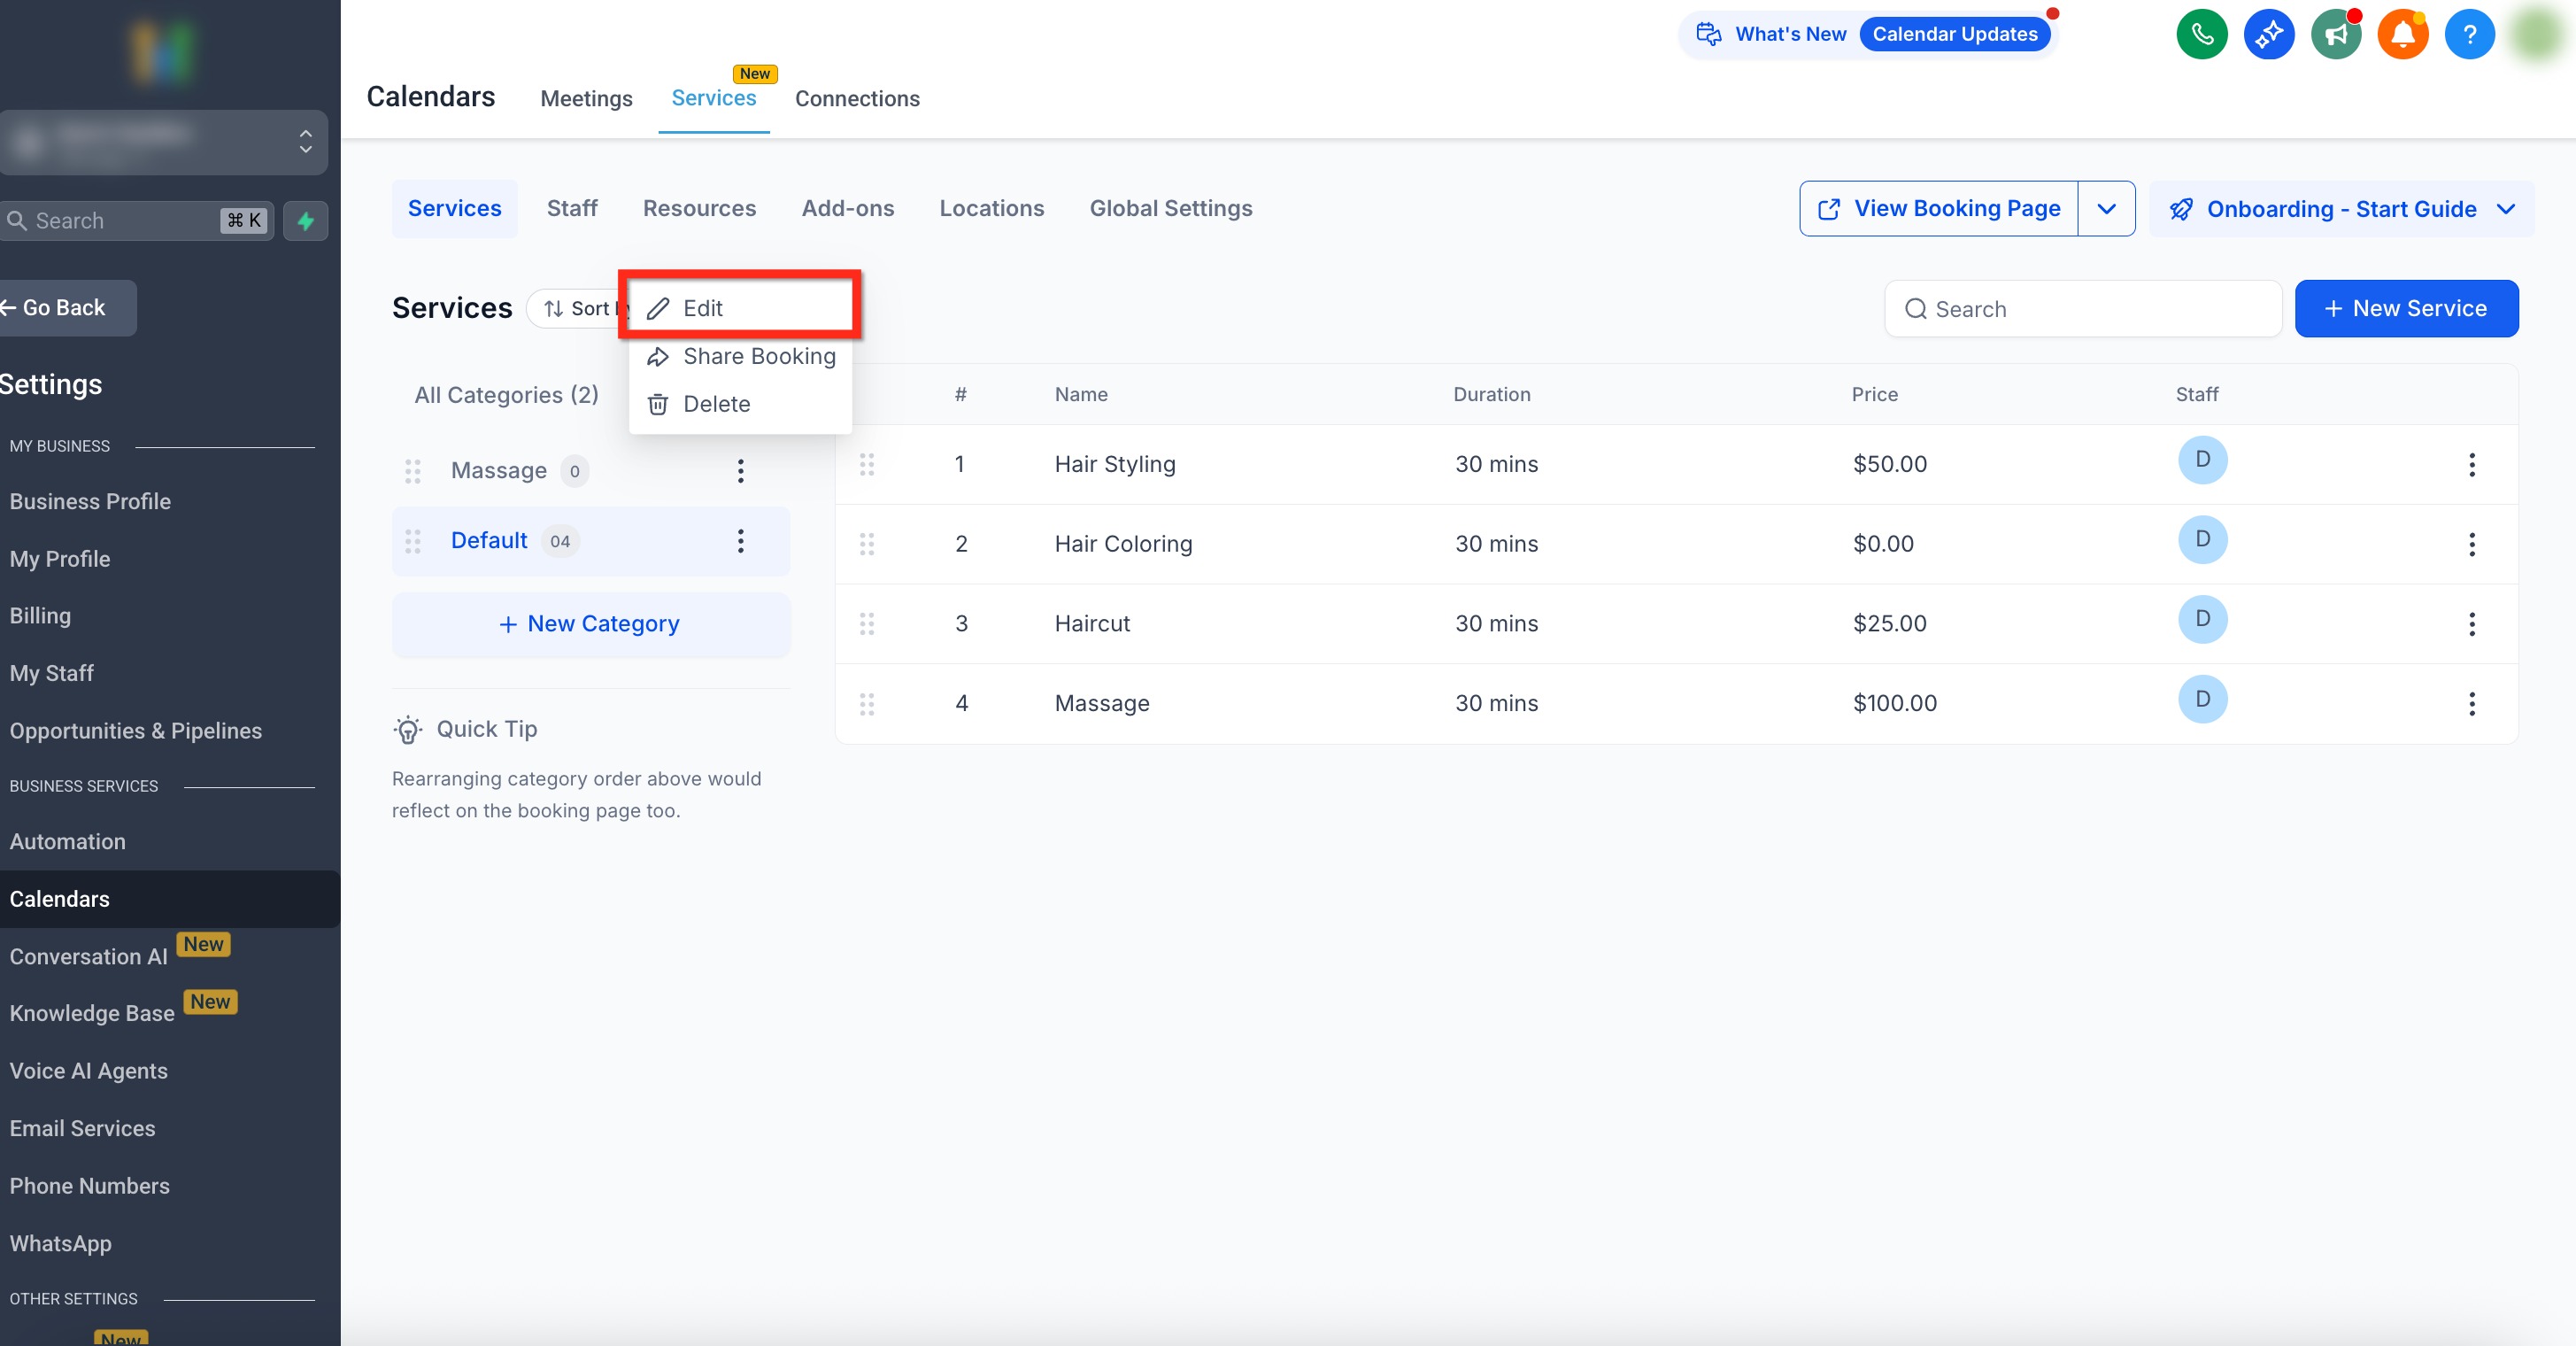Image resolution: width=2576 pixels, height=1346 pixels.
Task: Click the blue sparkle AI assistant icon
Action: (x=2268, y=35)
